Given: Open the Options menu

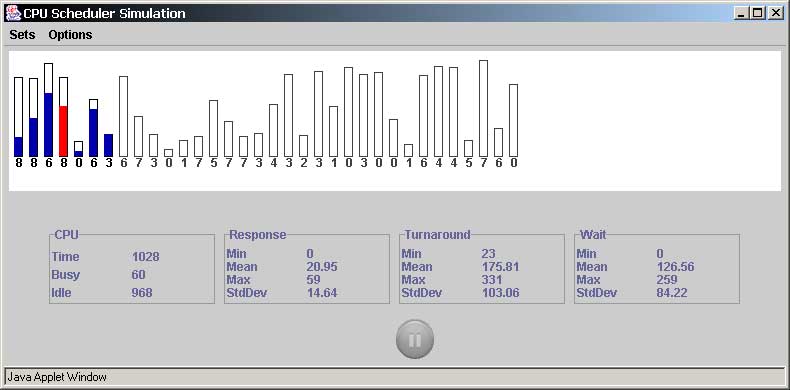Looking at the screenshot, I should coord(70,35).
